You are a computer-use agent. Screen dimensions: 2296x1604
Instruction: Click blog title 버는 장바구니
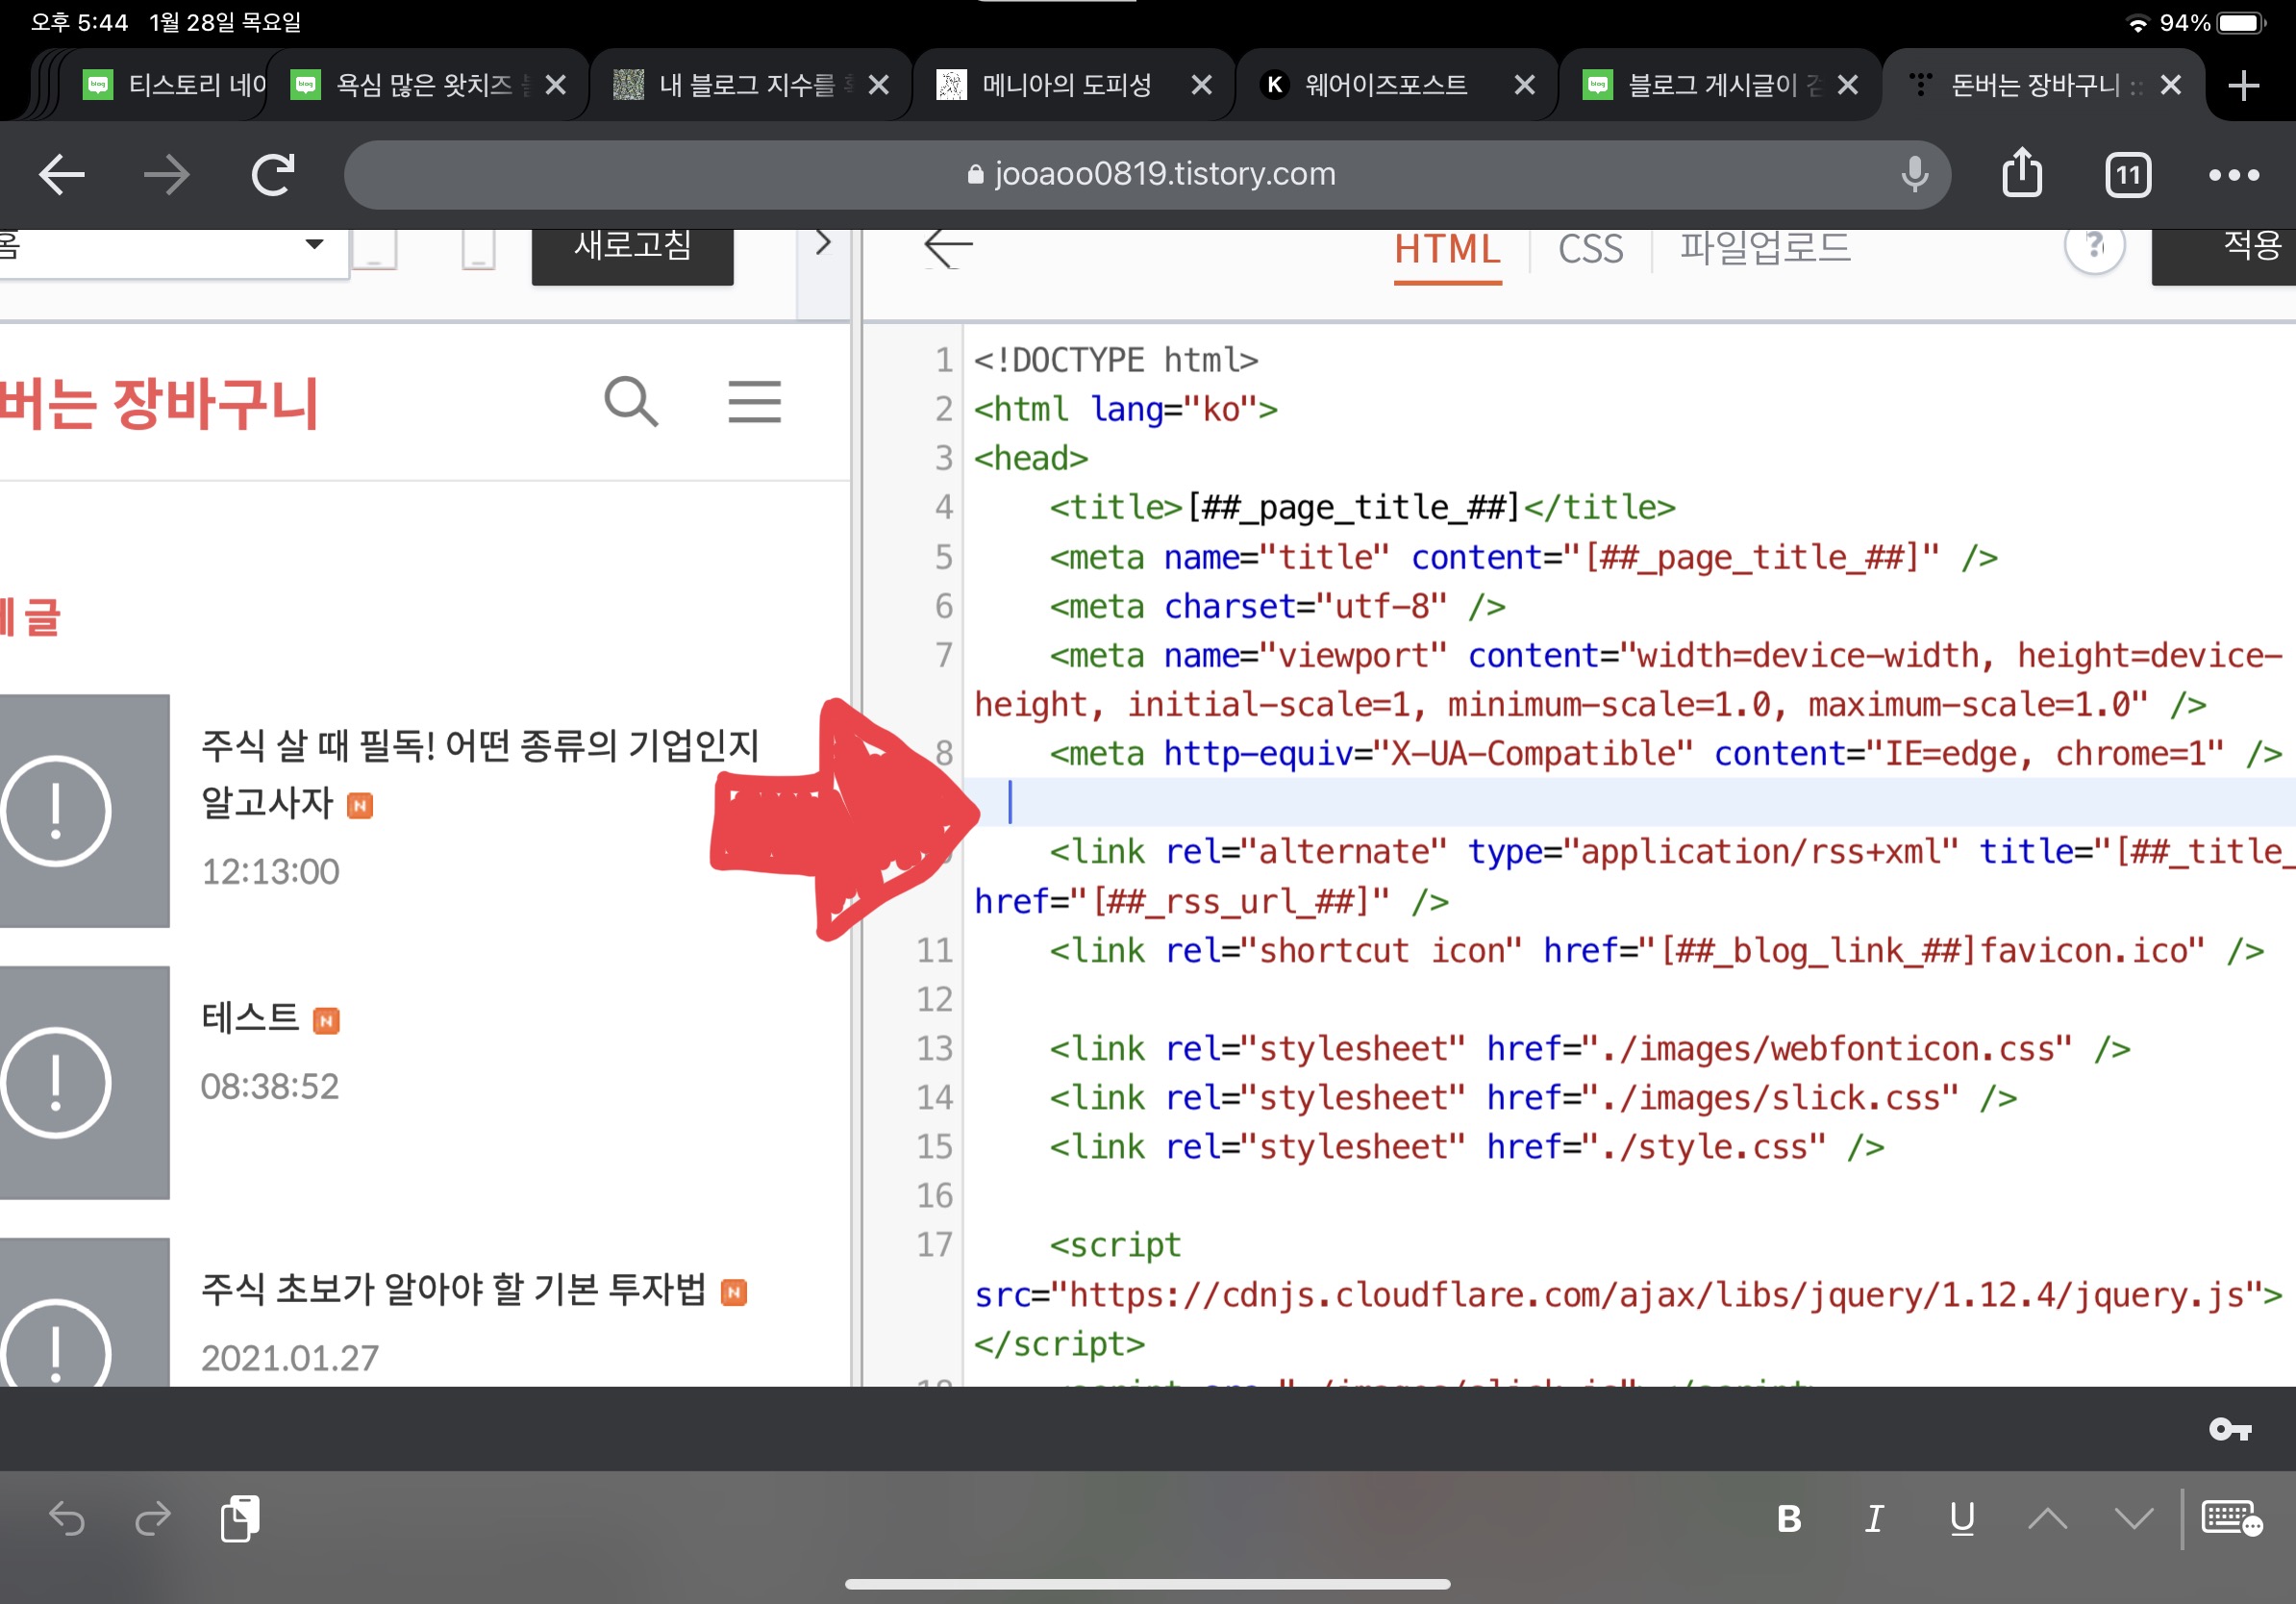point(158,404)
